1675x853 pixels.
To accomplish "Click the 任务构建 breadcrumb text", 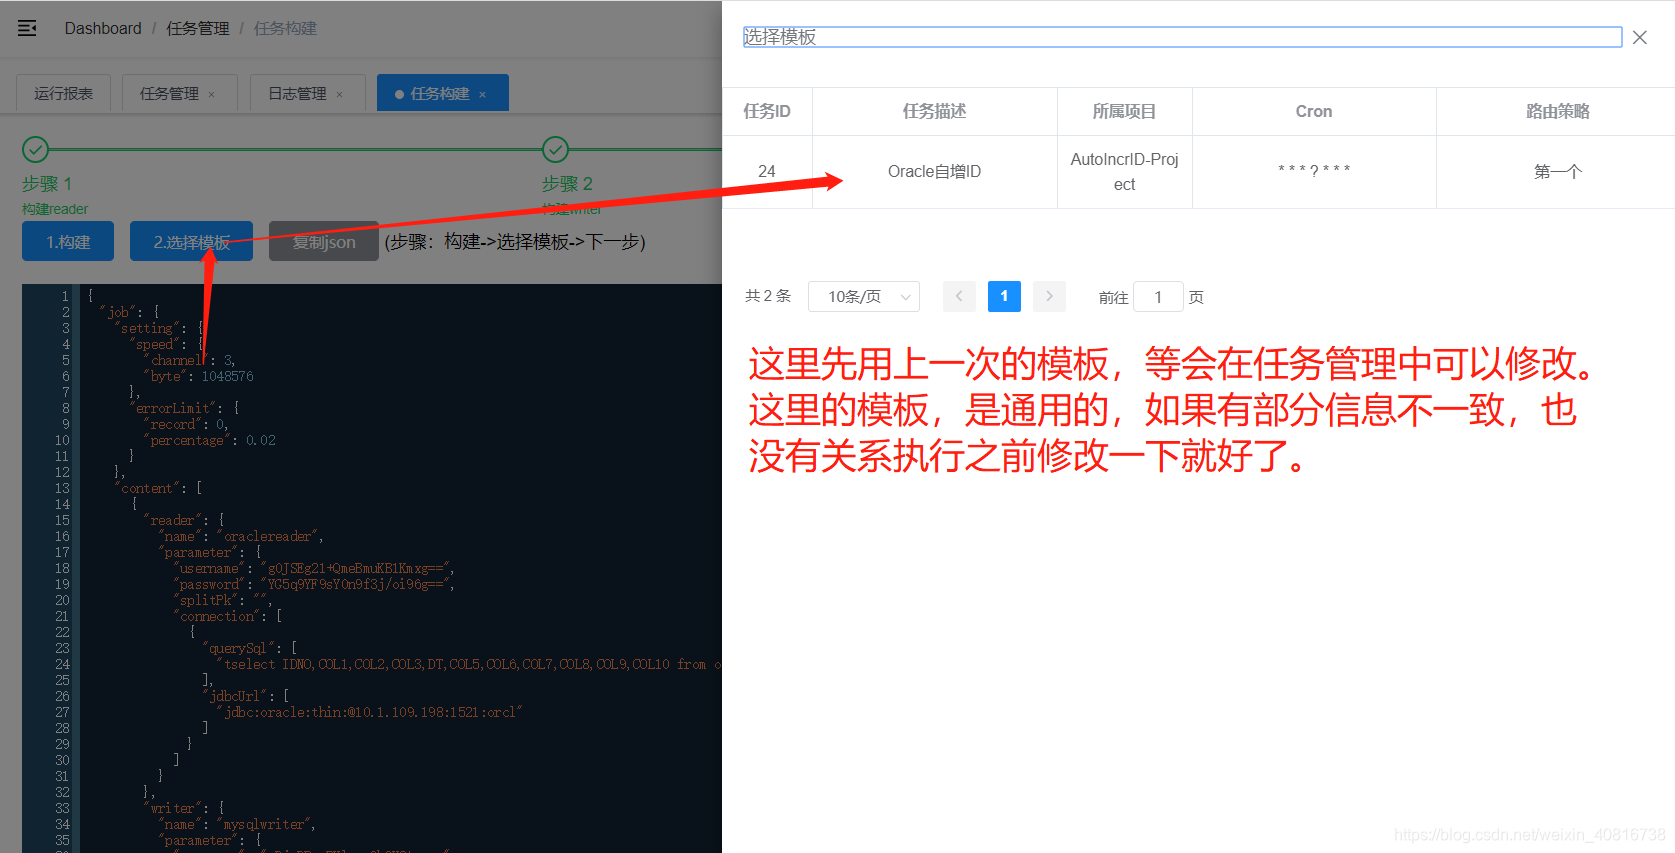I will (x=285, y=28).
